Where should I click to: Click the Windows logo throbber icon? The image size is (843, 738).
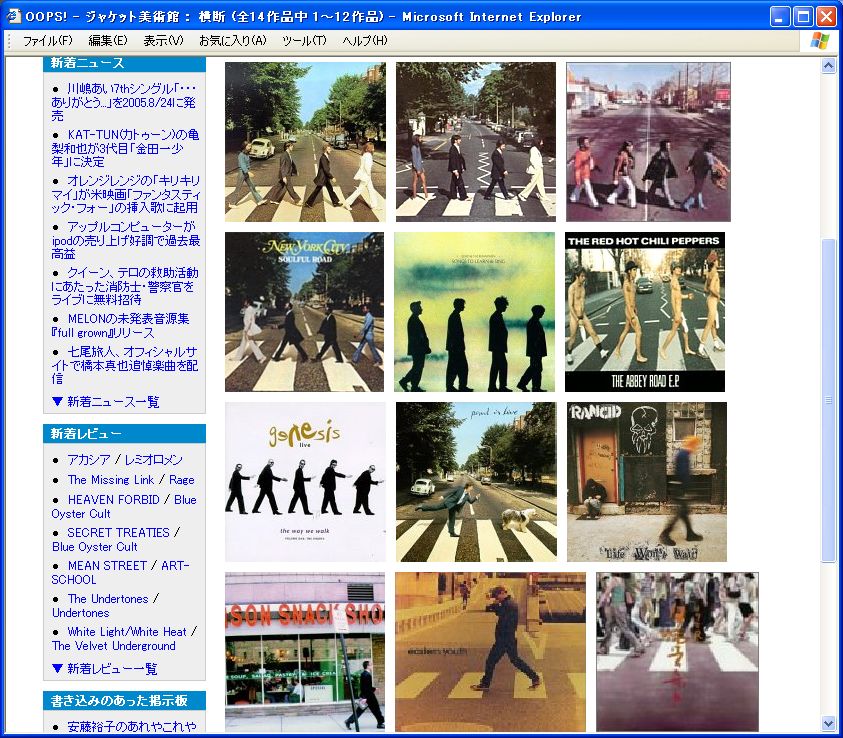820,40
